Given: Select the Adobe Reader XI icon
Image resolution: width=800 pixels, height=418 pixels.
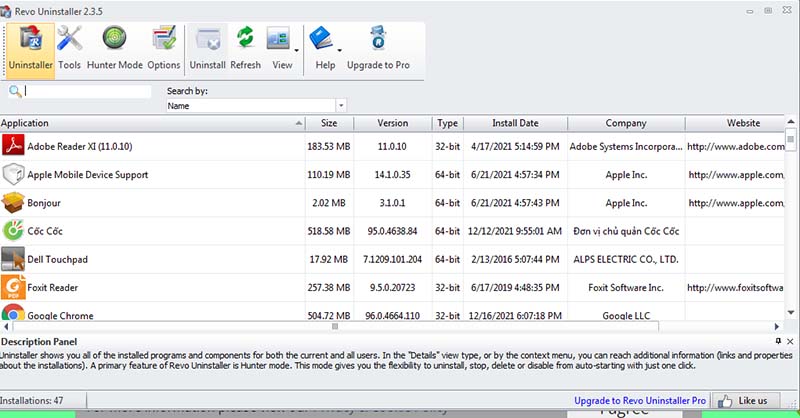Looking at the screenshot, I should tap(13, 146).
